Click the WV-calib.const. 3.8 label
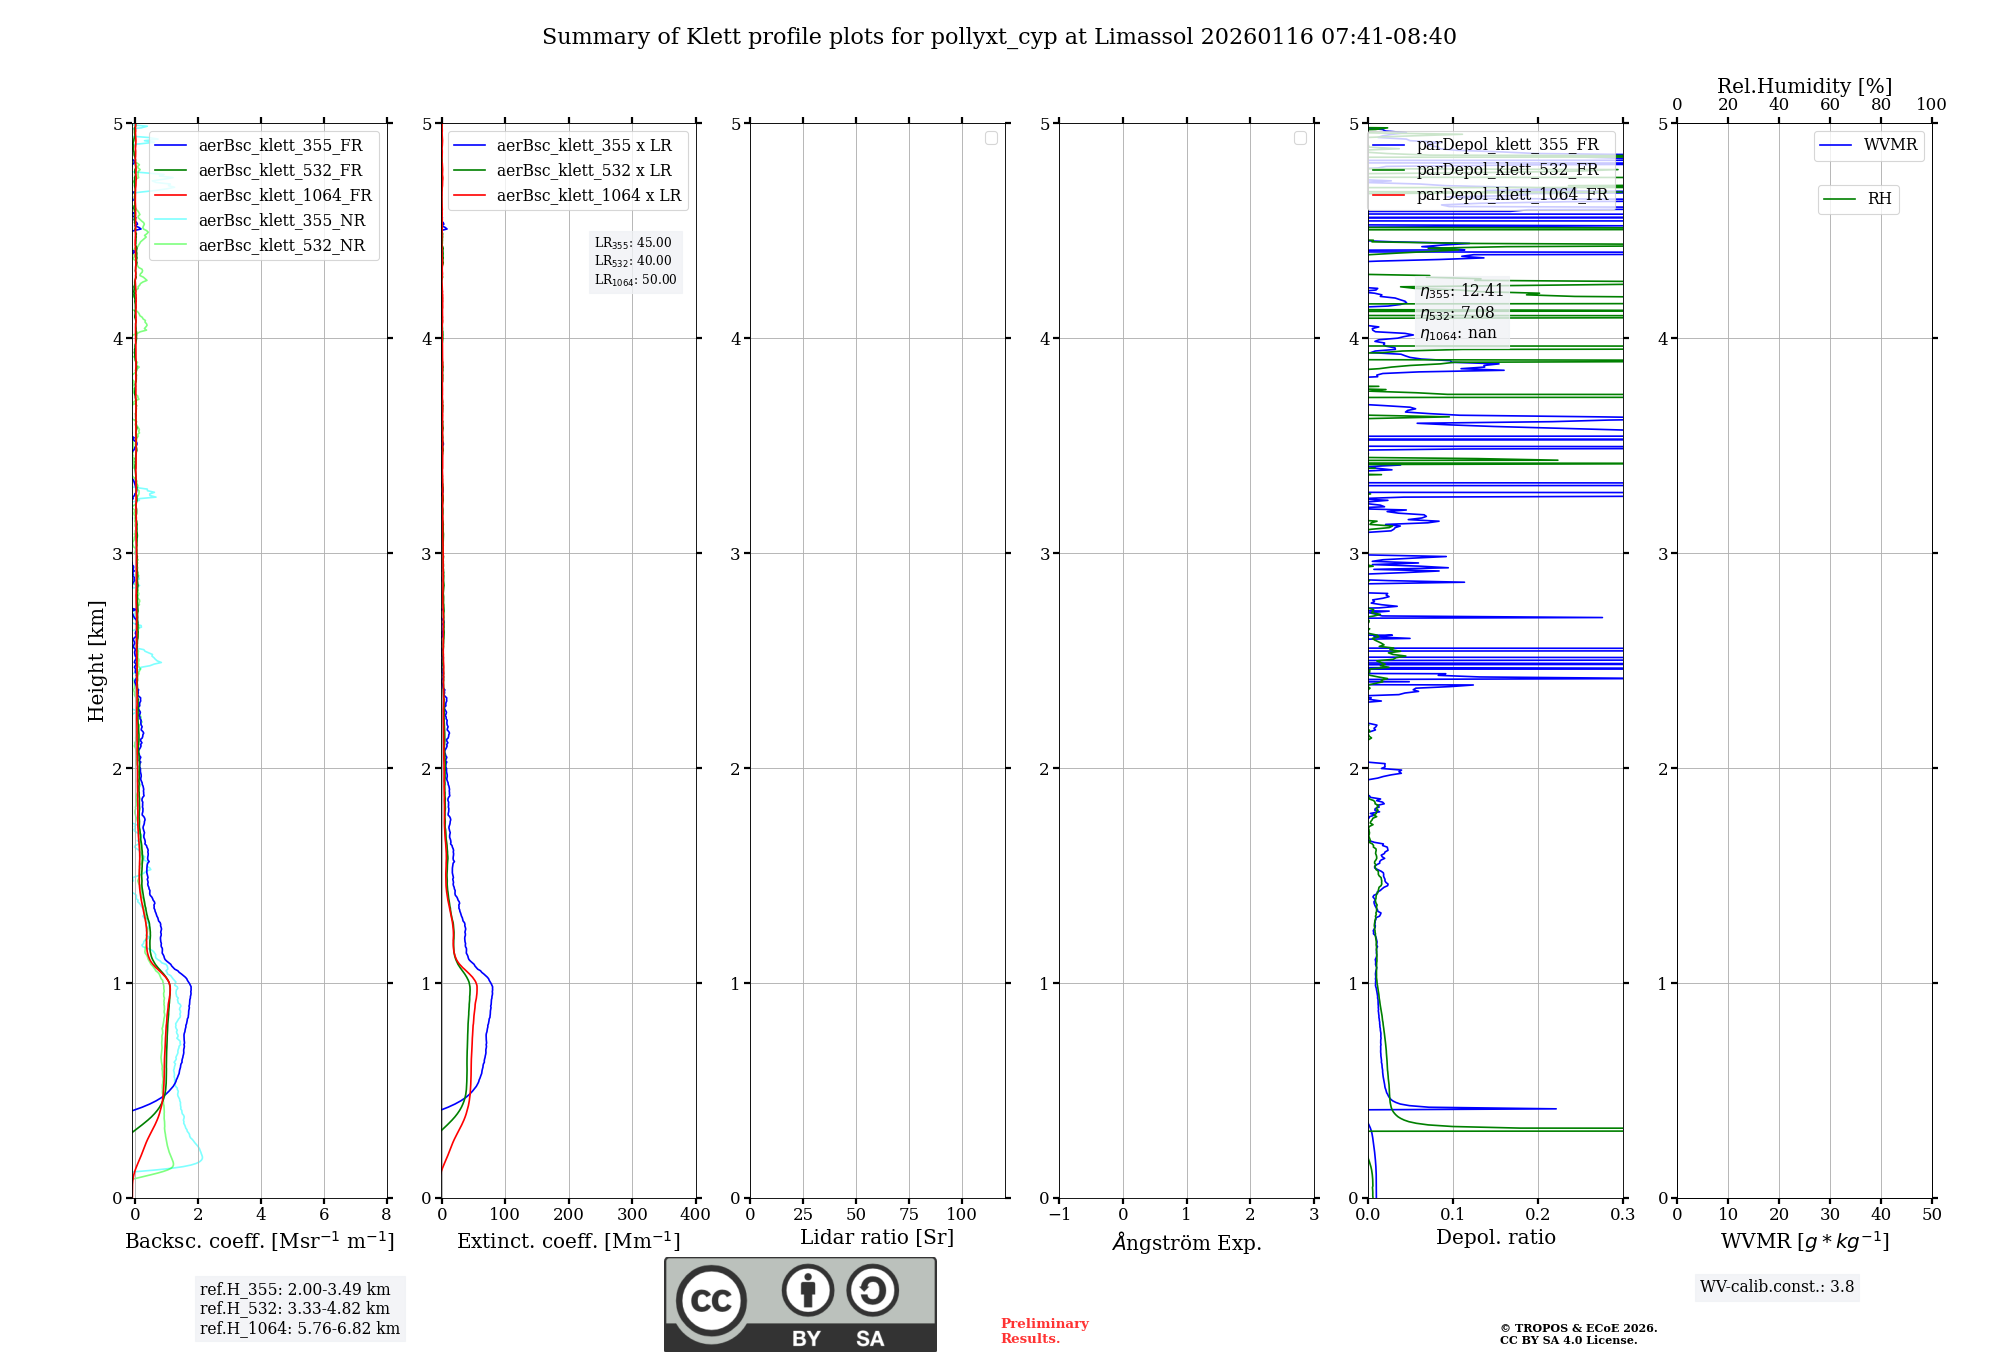This screenshot has height=1360, width=2000. point(1776,1287)
